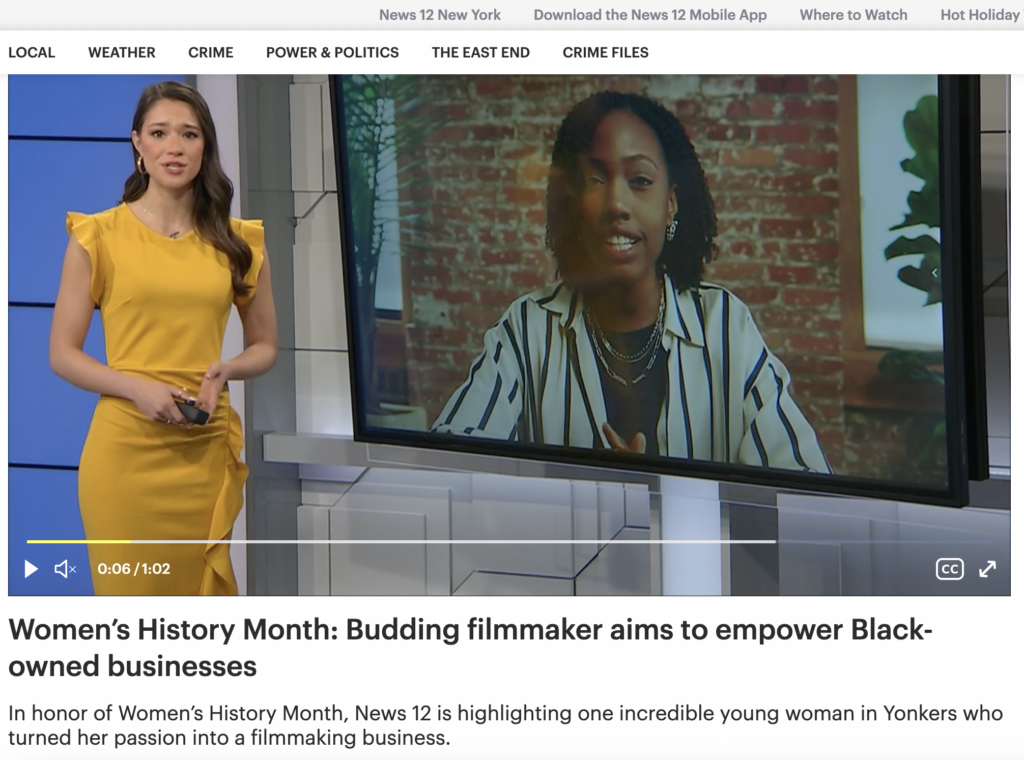
Task: Click the article summary about Yonkers filmmaker
Action: (x=505, y=726)
